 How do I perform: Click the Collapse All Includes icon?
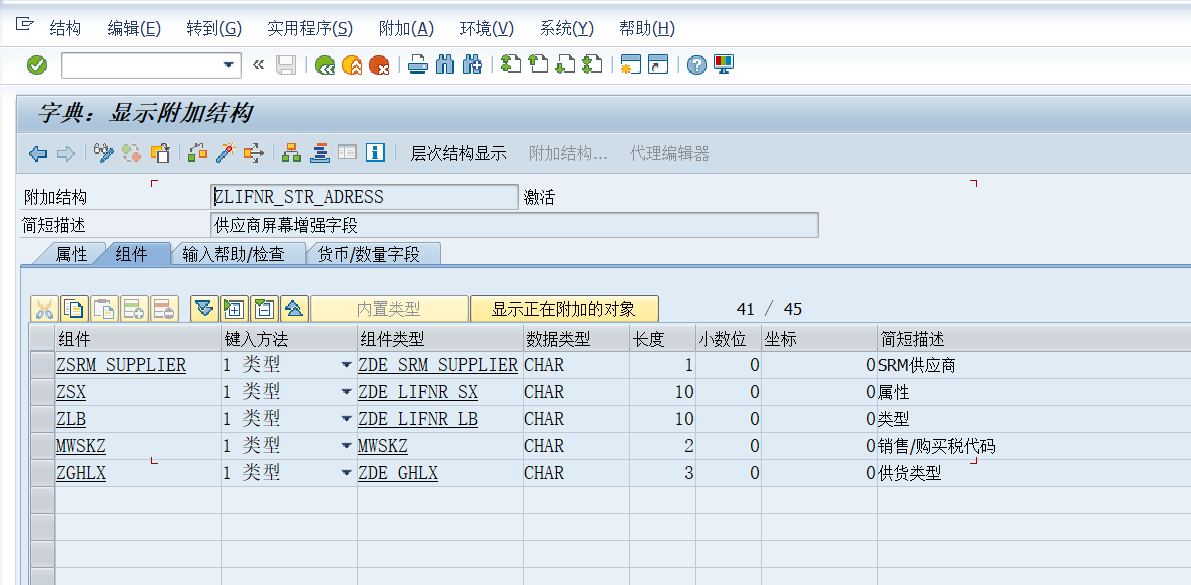(294, 308)
